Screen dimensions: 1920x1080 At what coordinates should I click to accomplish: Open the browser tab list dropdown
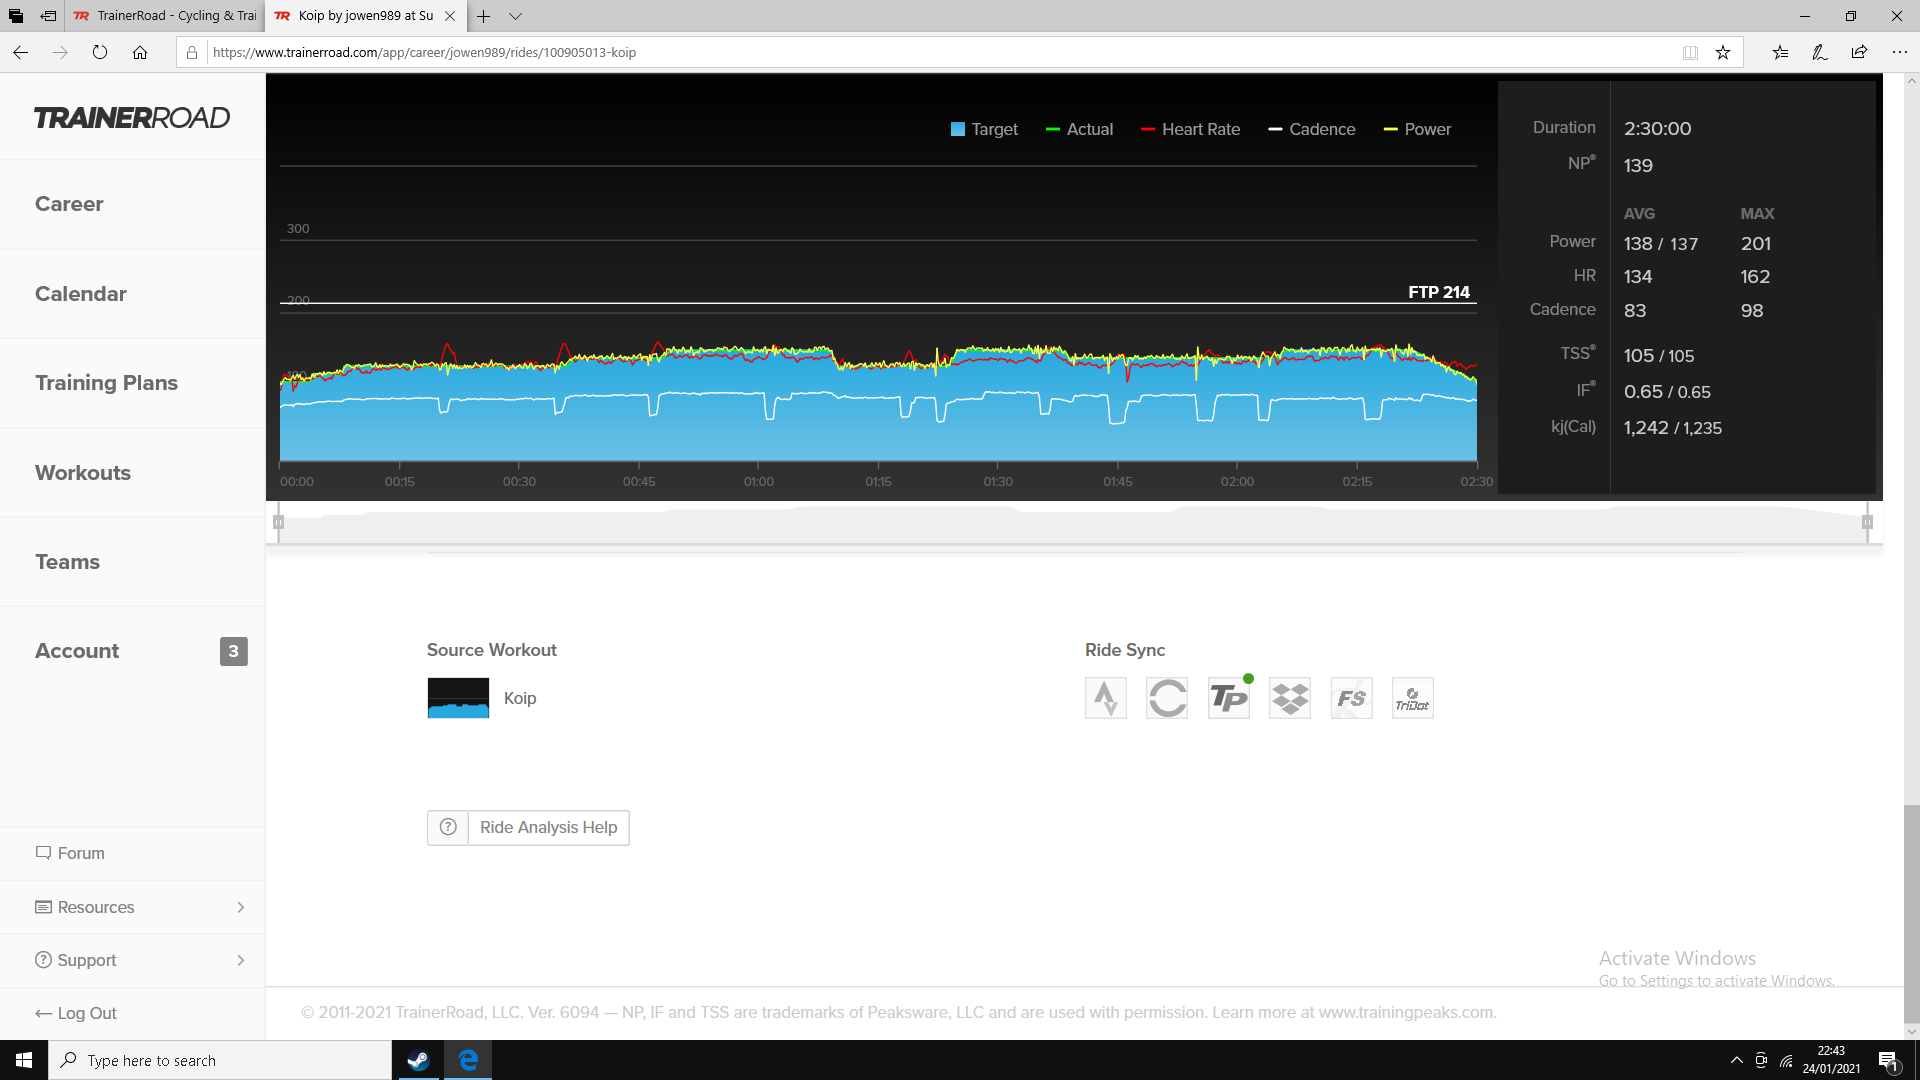[515, 16]
